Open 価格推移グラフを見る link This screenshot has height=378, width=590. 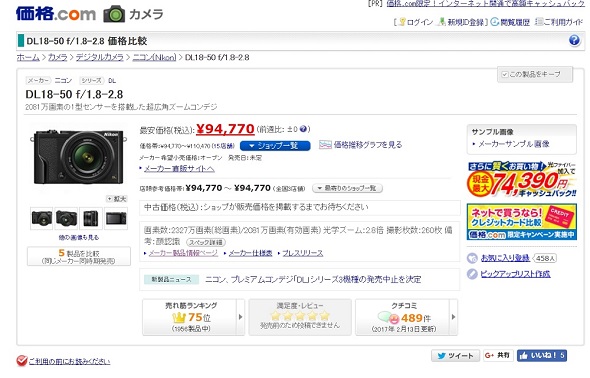(368, 145)
